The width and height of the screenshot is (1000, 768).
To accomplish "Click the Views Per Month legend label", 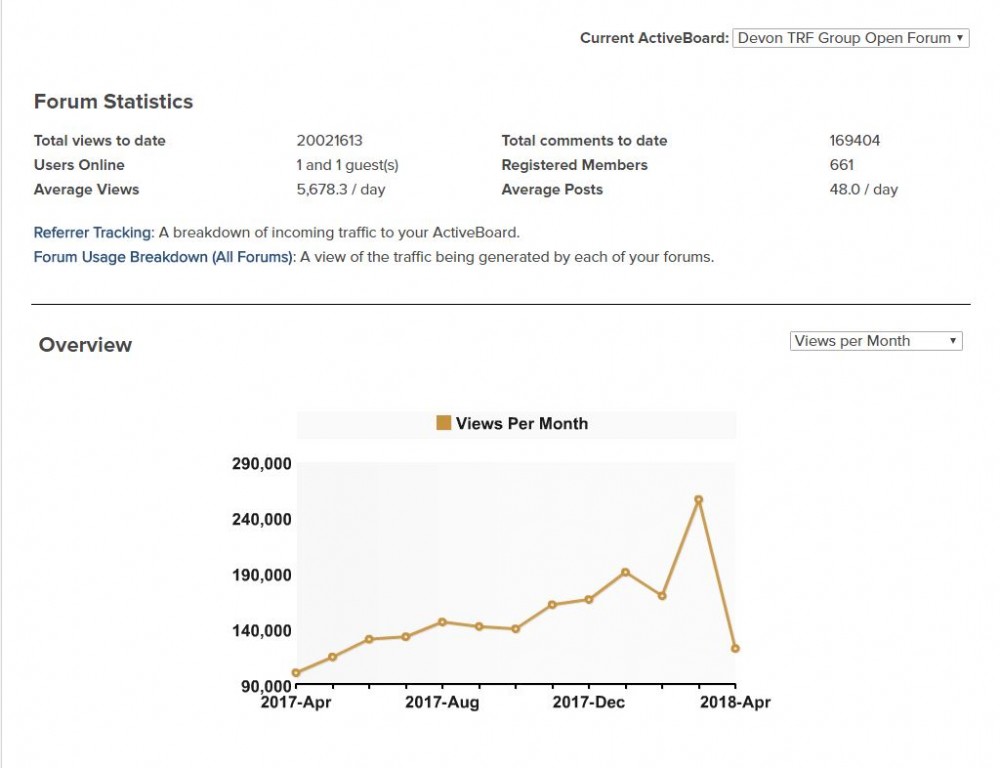I will pyautogui.click(x=521, y=424).
